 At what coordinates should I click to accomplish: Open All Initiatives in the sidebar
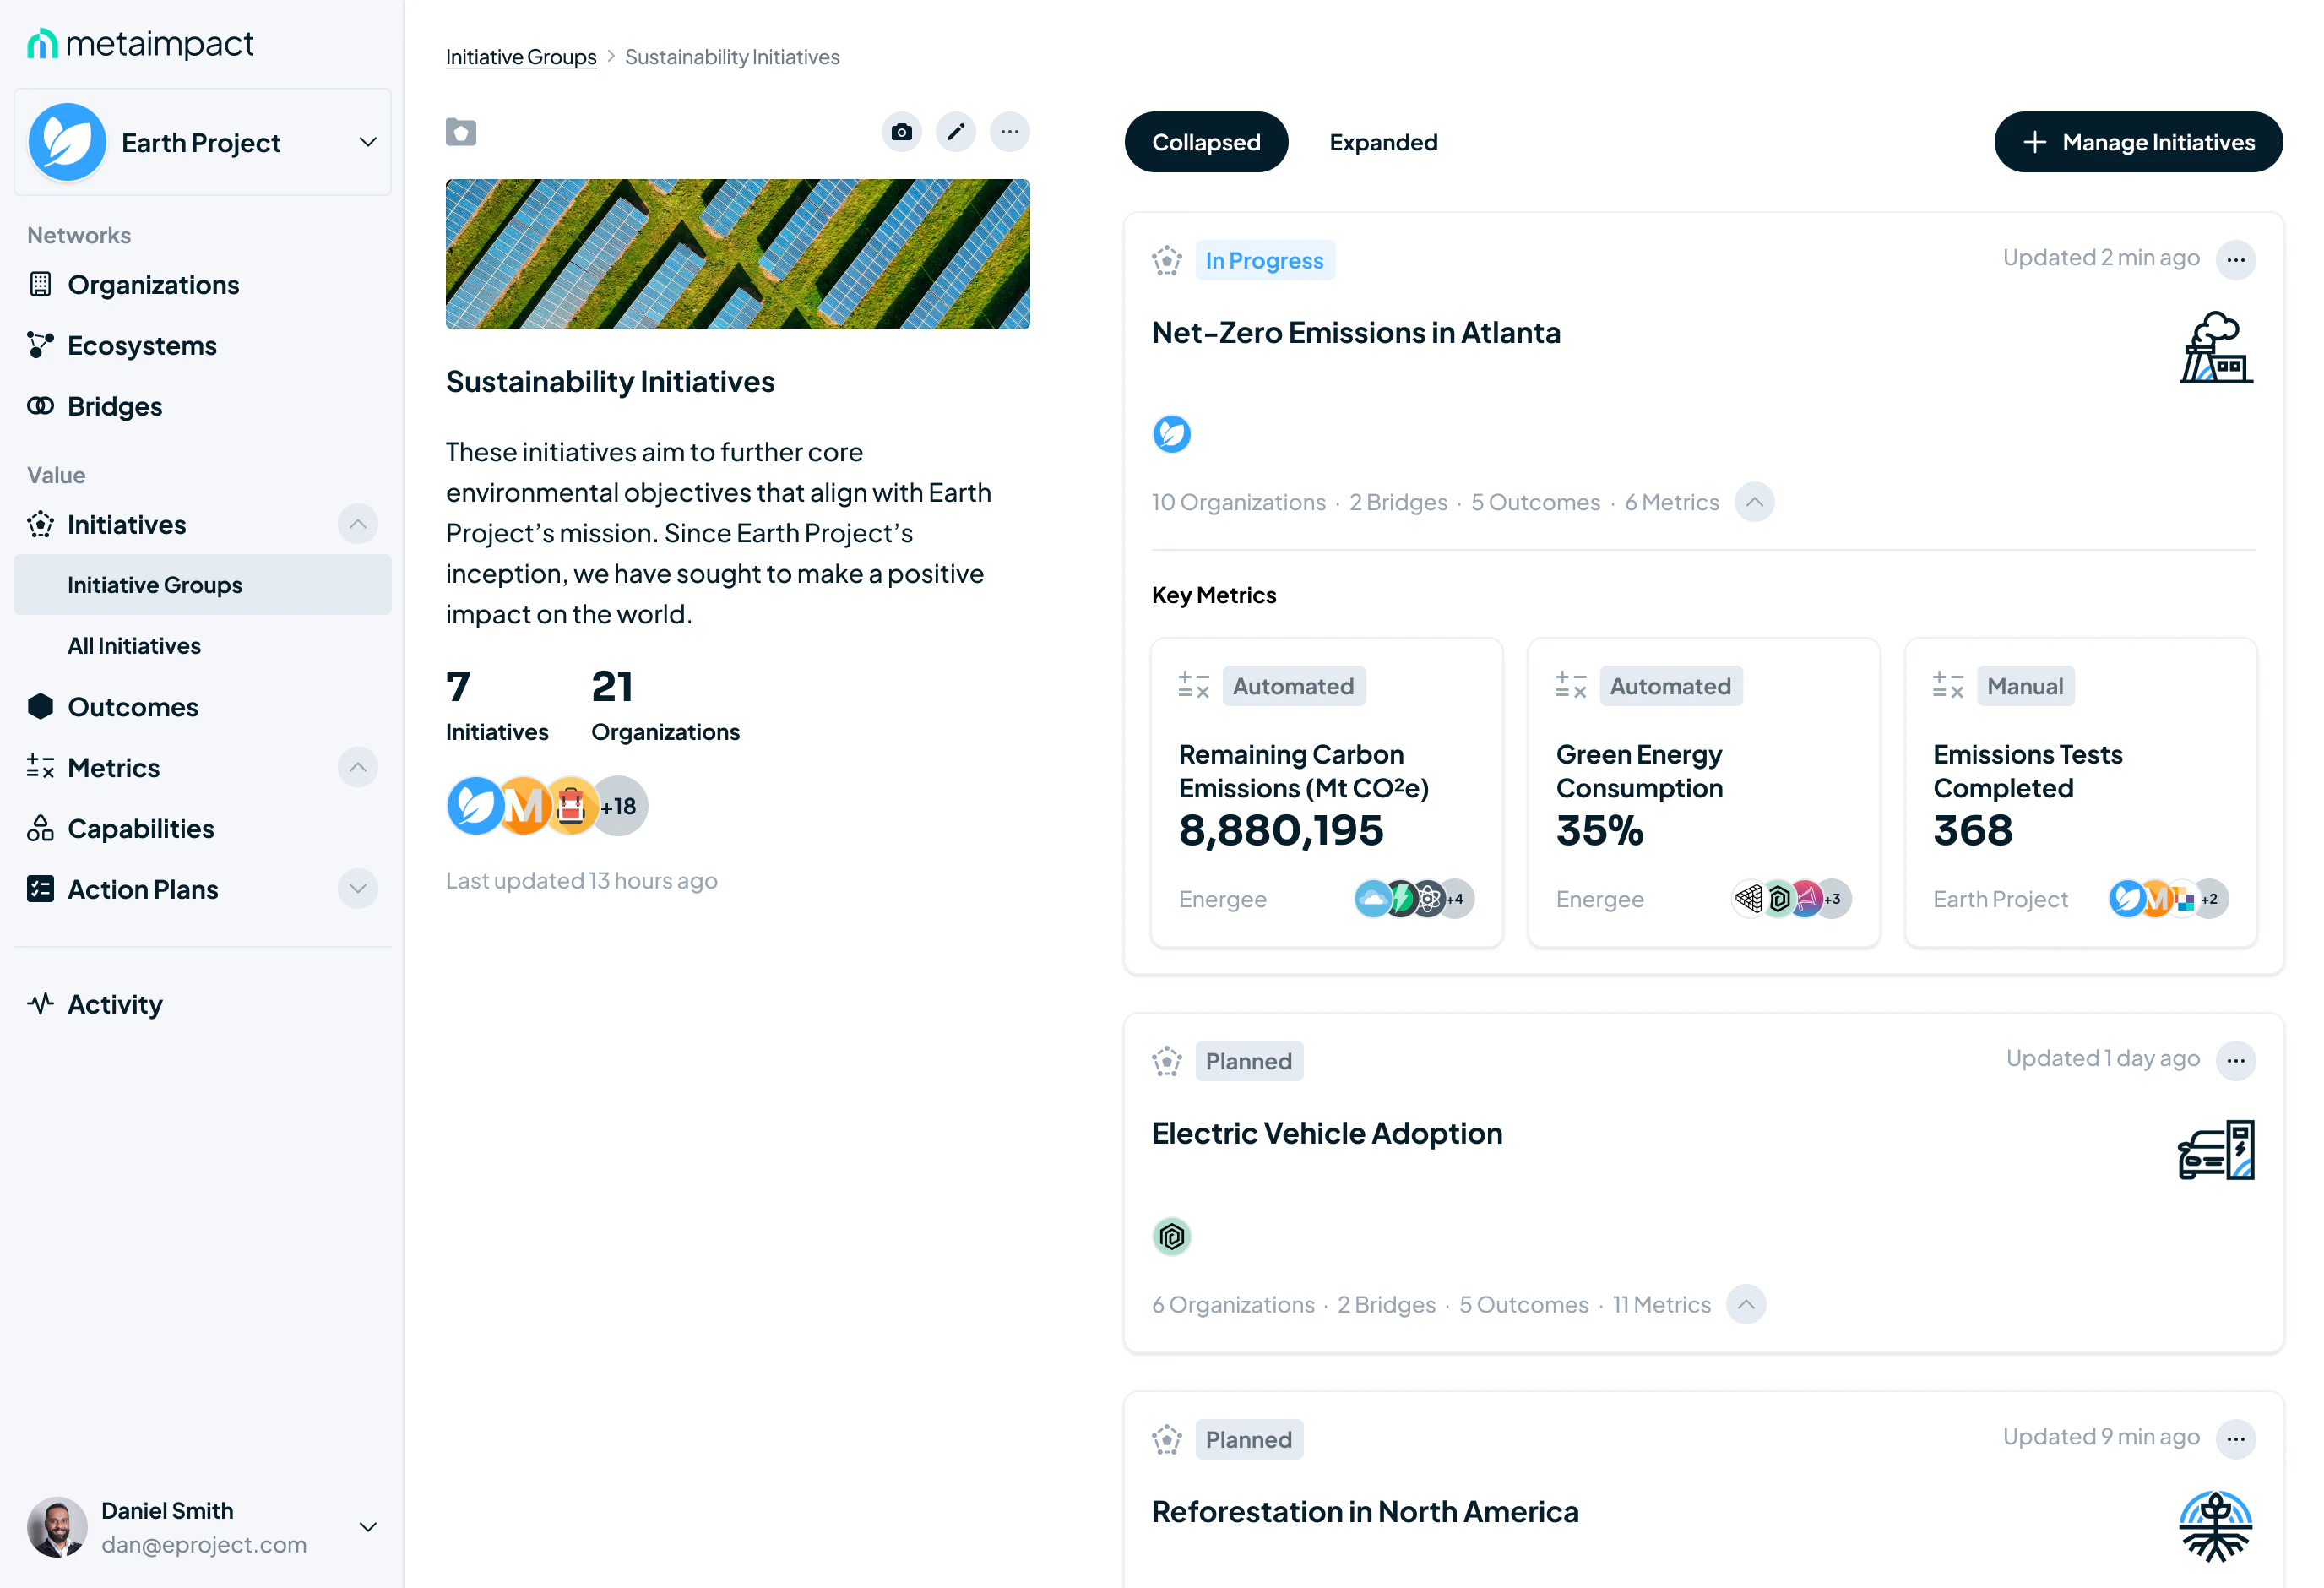(134, 646)
